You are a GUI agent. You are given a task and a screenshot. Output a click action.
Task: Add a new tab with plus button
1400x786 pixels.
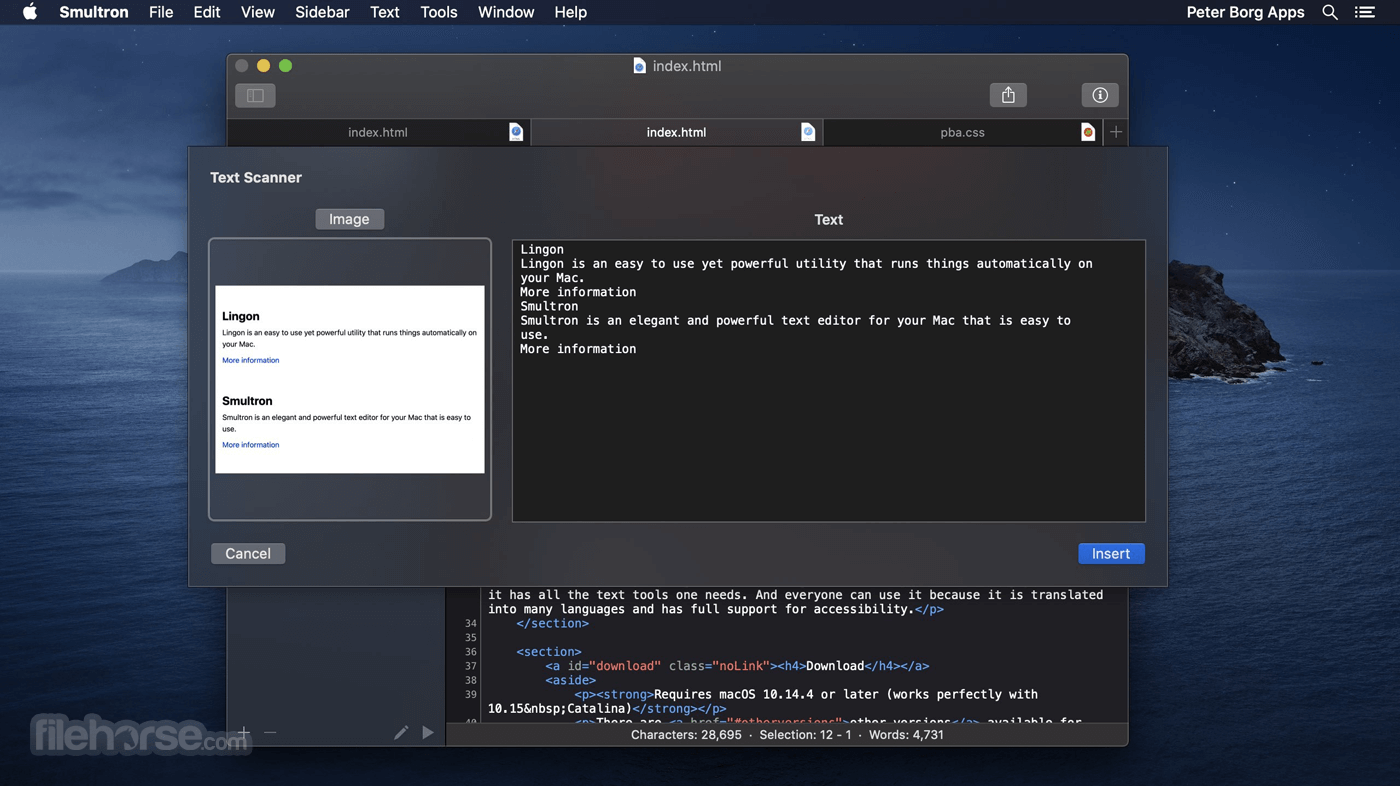pyautogui.click(x=1116, y=132)
